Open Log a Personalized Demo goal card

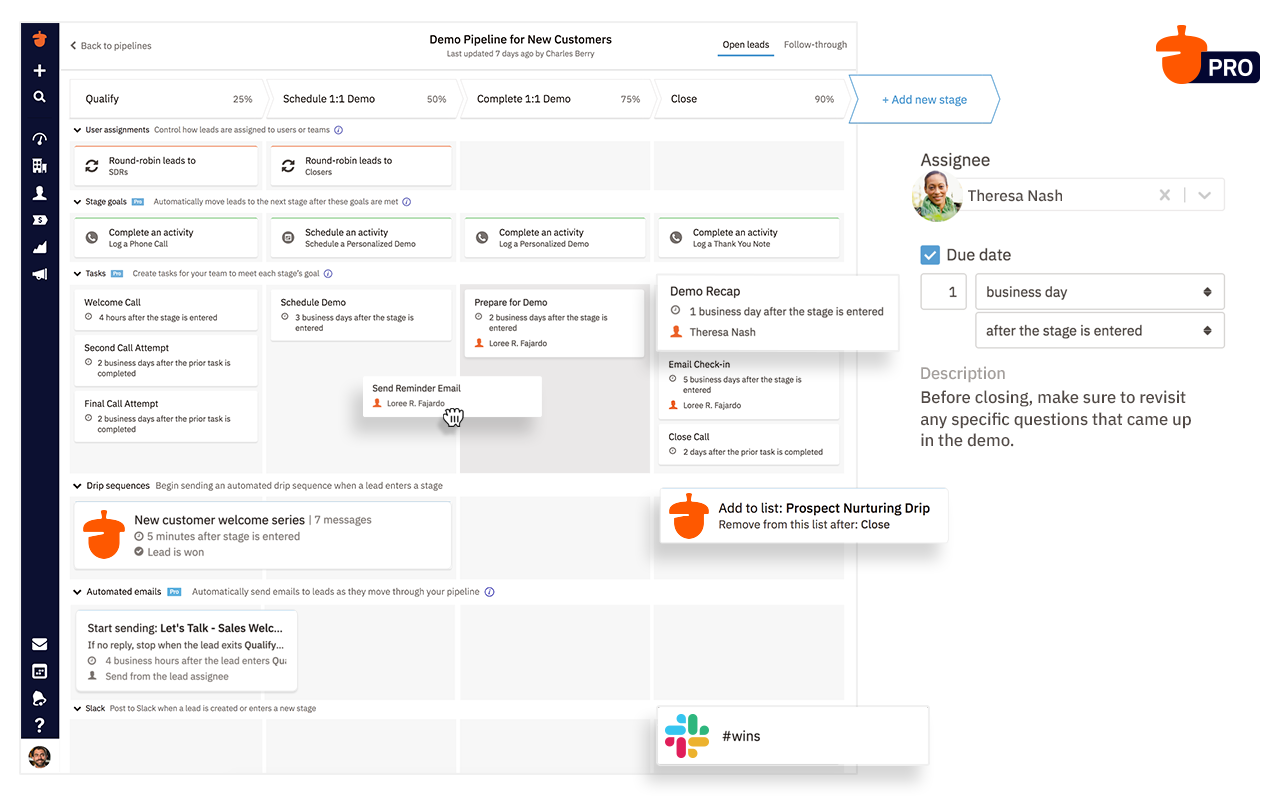[554, 238]
